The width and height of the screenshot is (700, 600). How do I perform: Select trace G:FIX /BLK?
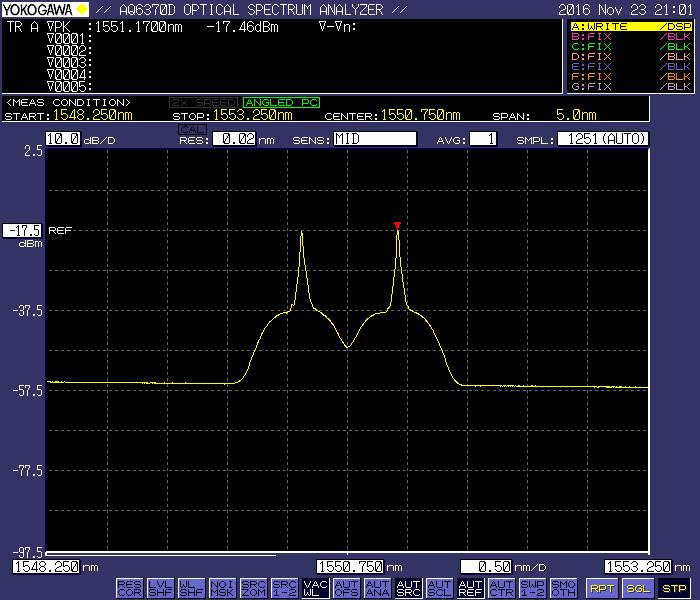click(631, 86)
